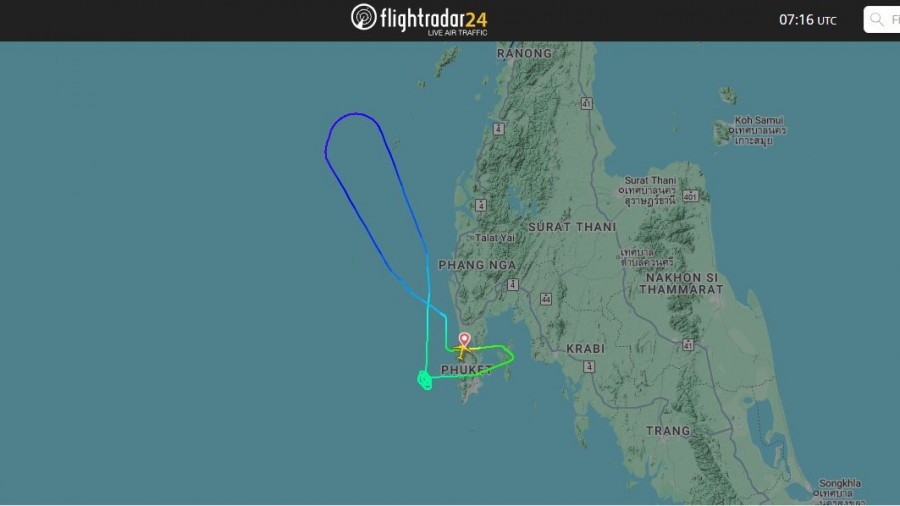The image size is (900, 506).
Task: Click the search magnifier icon
Action: [876, 20]
